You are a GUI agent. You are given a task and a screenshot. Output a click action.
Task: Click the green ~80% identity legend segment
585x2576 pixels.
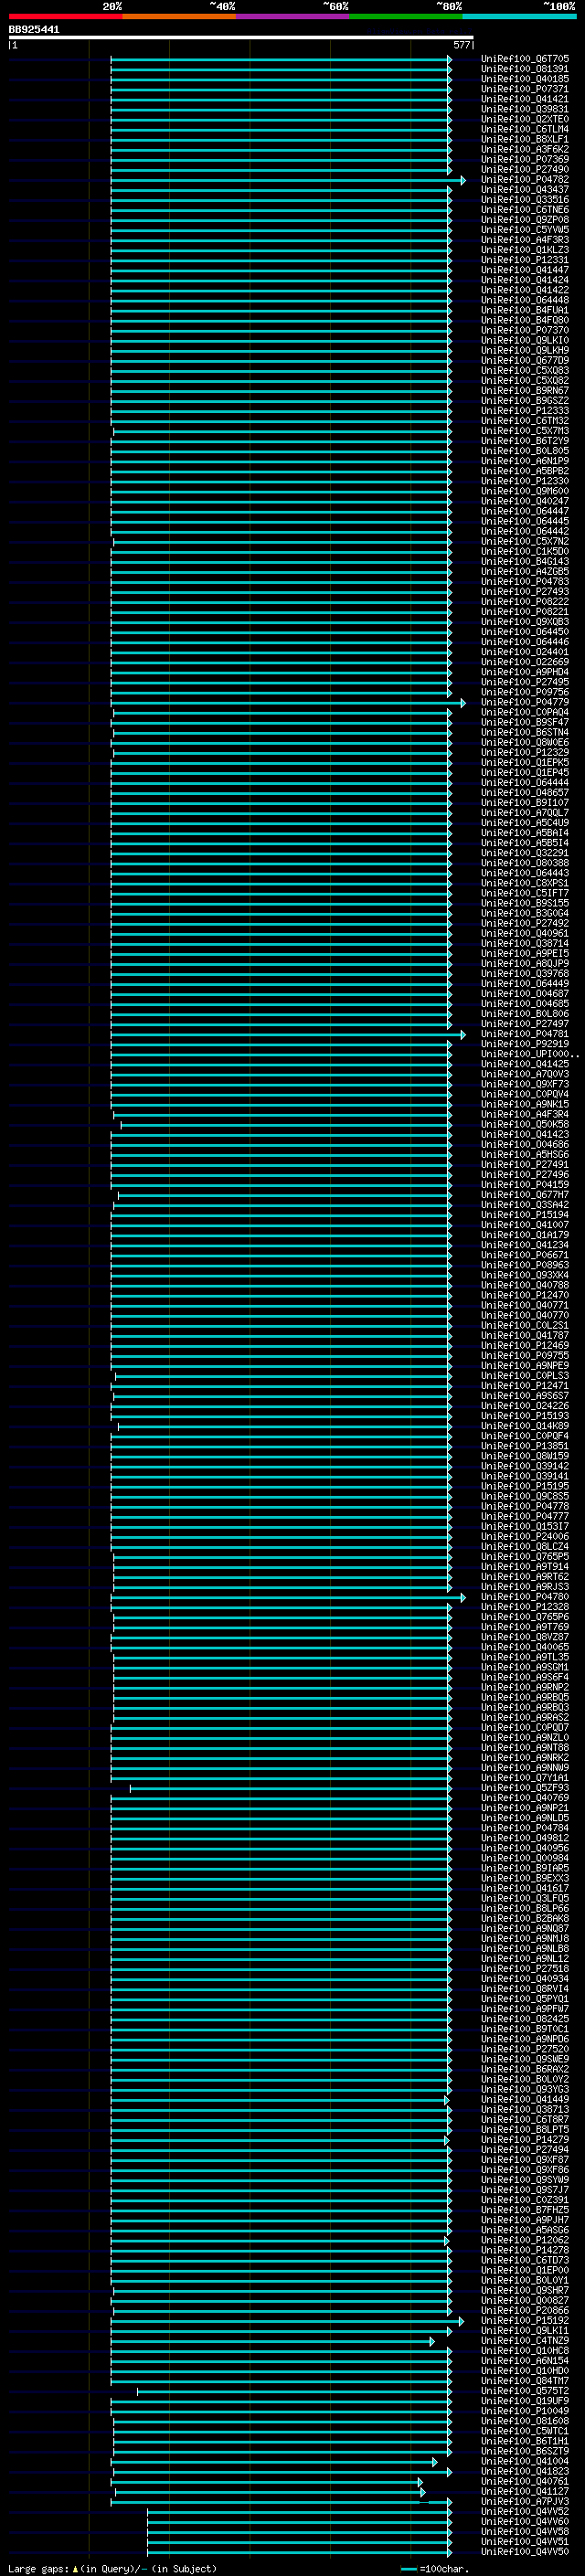click(405, 16)
